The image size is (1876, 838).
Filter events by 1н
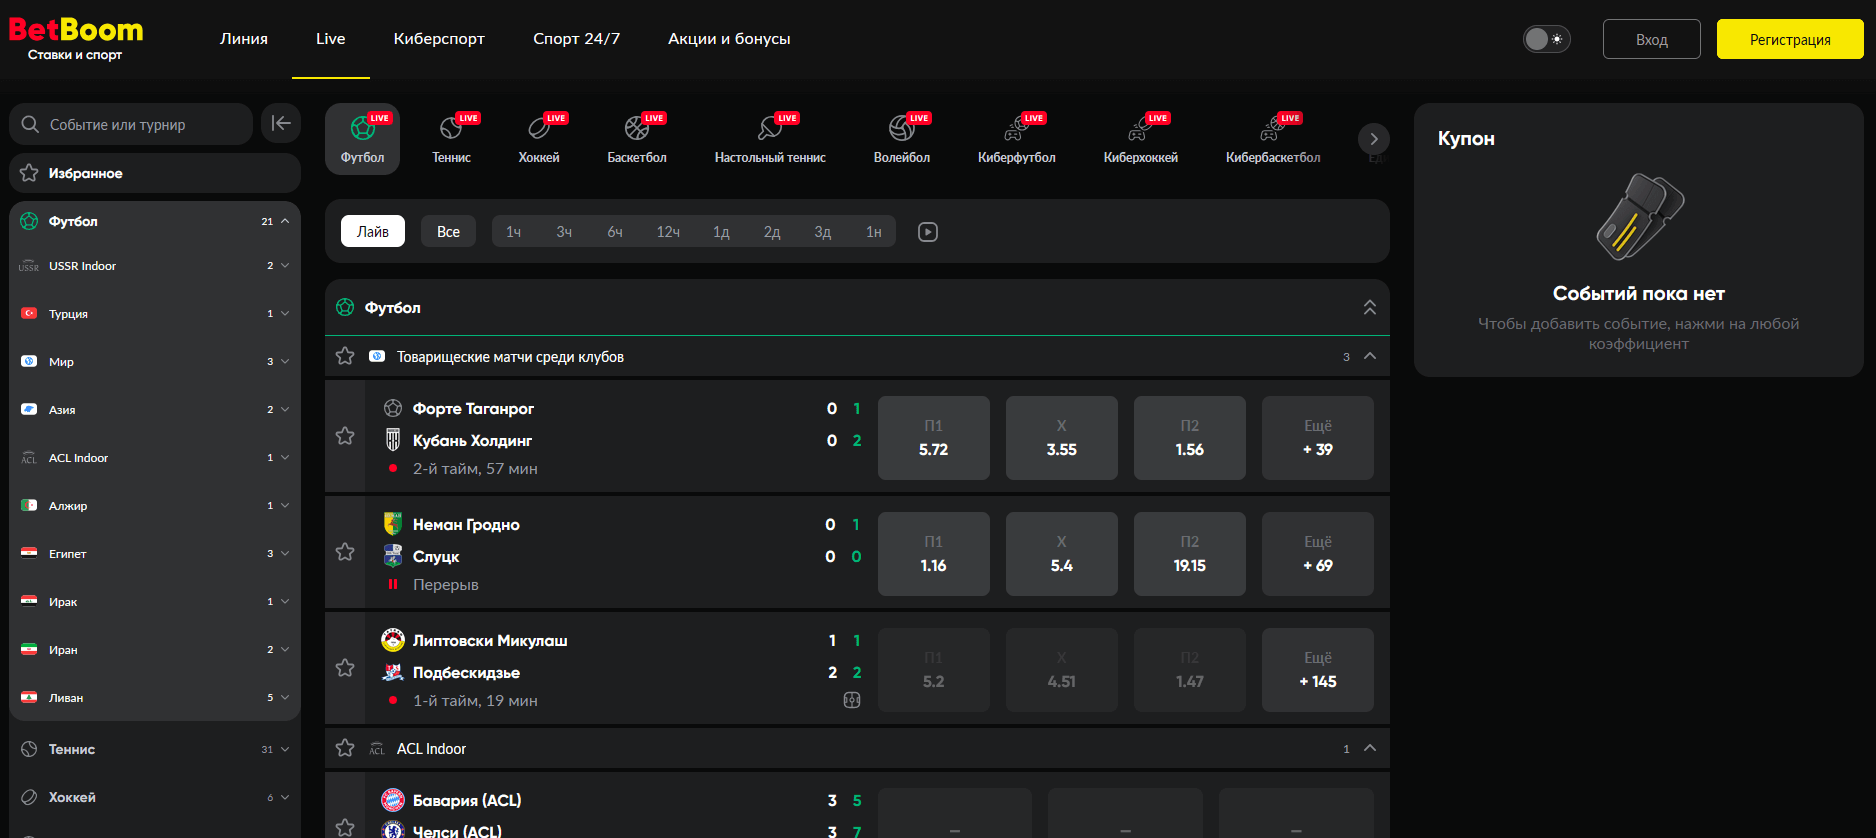873,231
